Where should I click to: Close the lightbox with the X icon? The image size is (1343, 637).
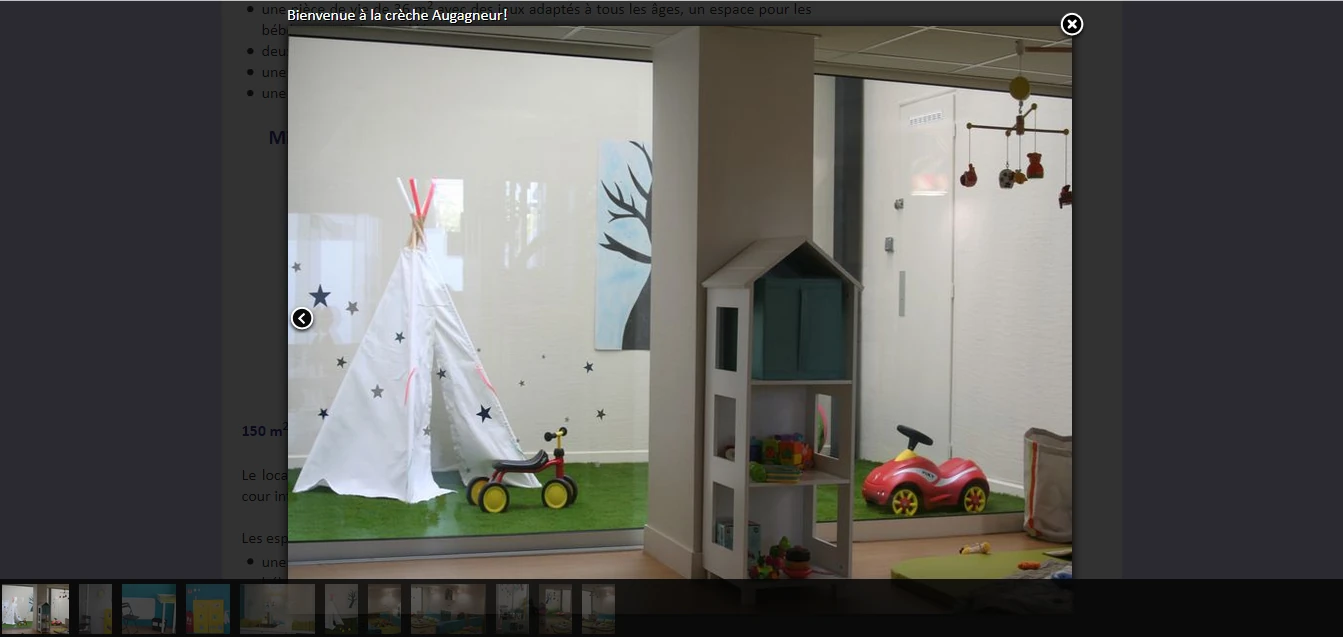point(1071,25)
